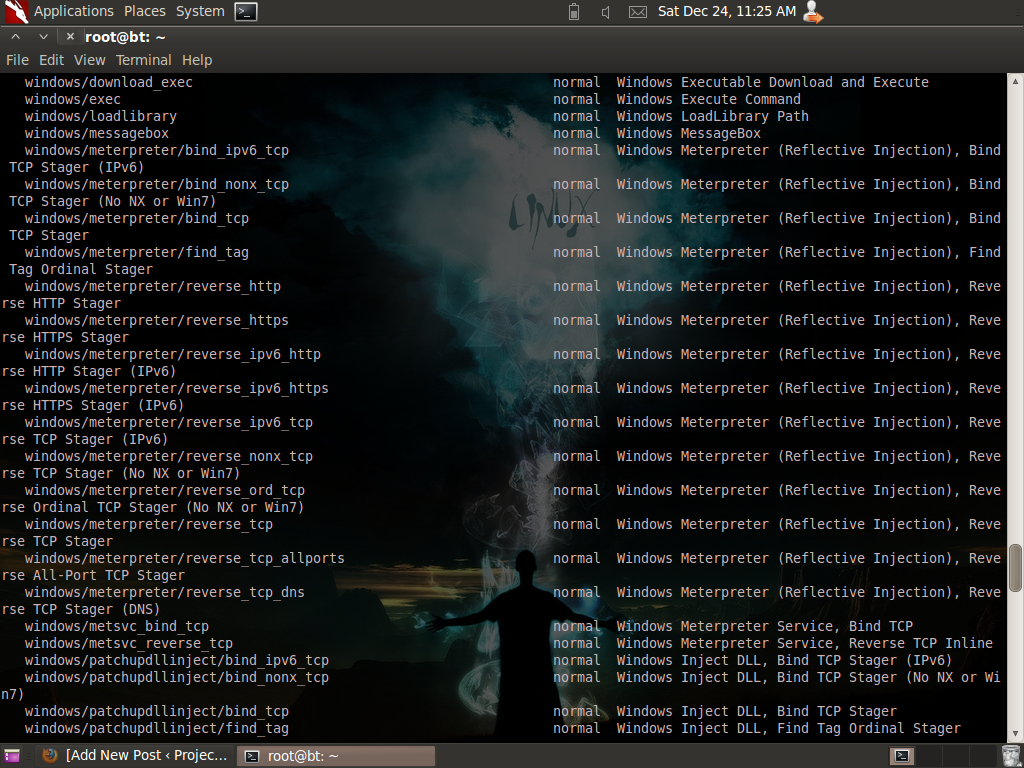Open the Terminal menu
Image resolution: width=1024 pixels, height=768 pixels.
click(x=143, y=60)
